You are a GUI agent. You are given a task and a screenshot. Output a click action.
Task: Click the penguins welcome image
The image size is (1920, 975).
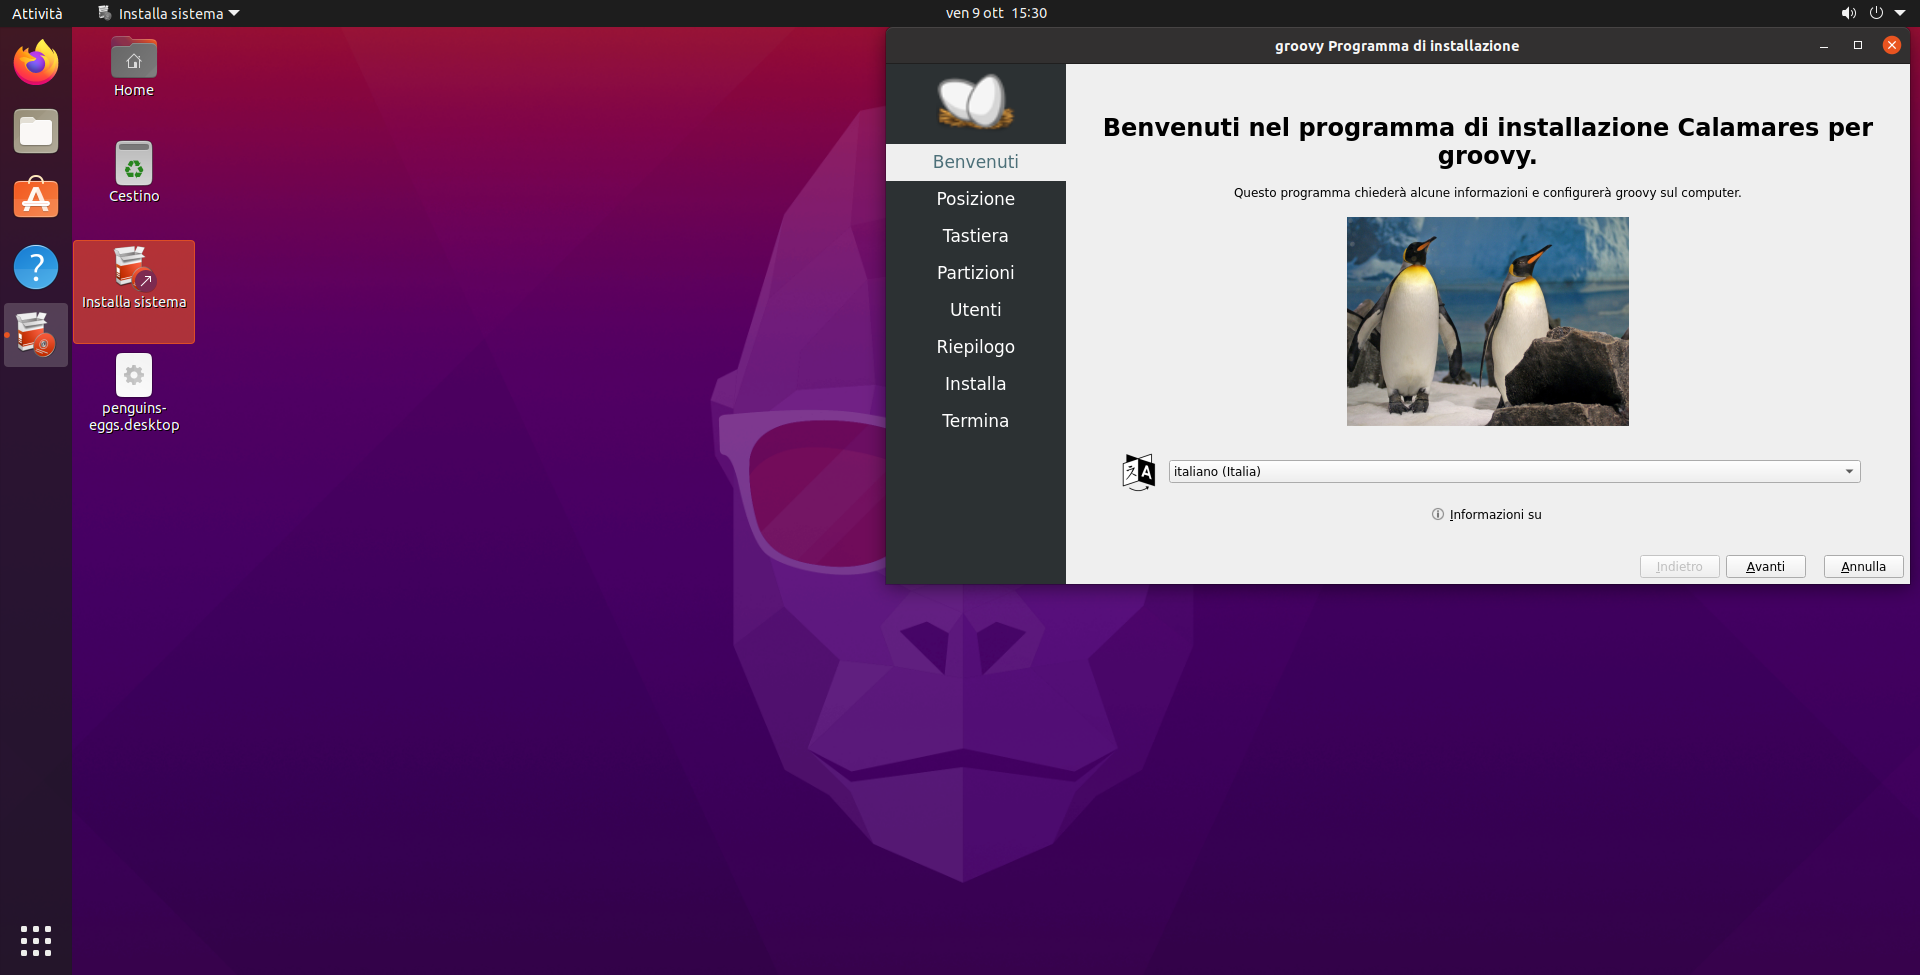[1487, 321]
